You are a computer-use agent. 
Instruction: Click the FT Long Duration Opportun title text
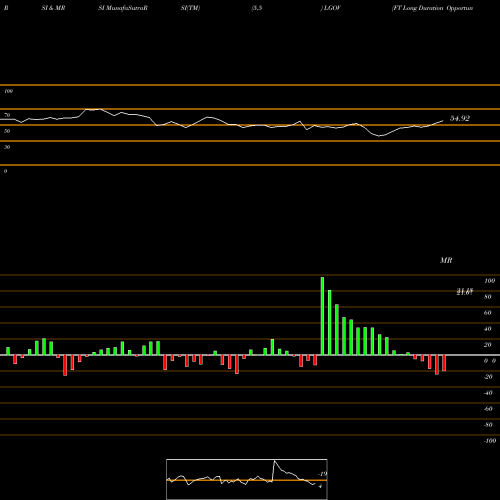click(x=433, y=8)
